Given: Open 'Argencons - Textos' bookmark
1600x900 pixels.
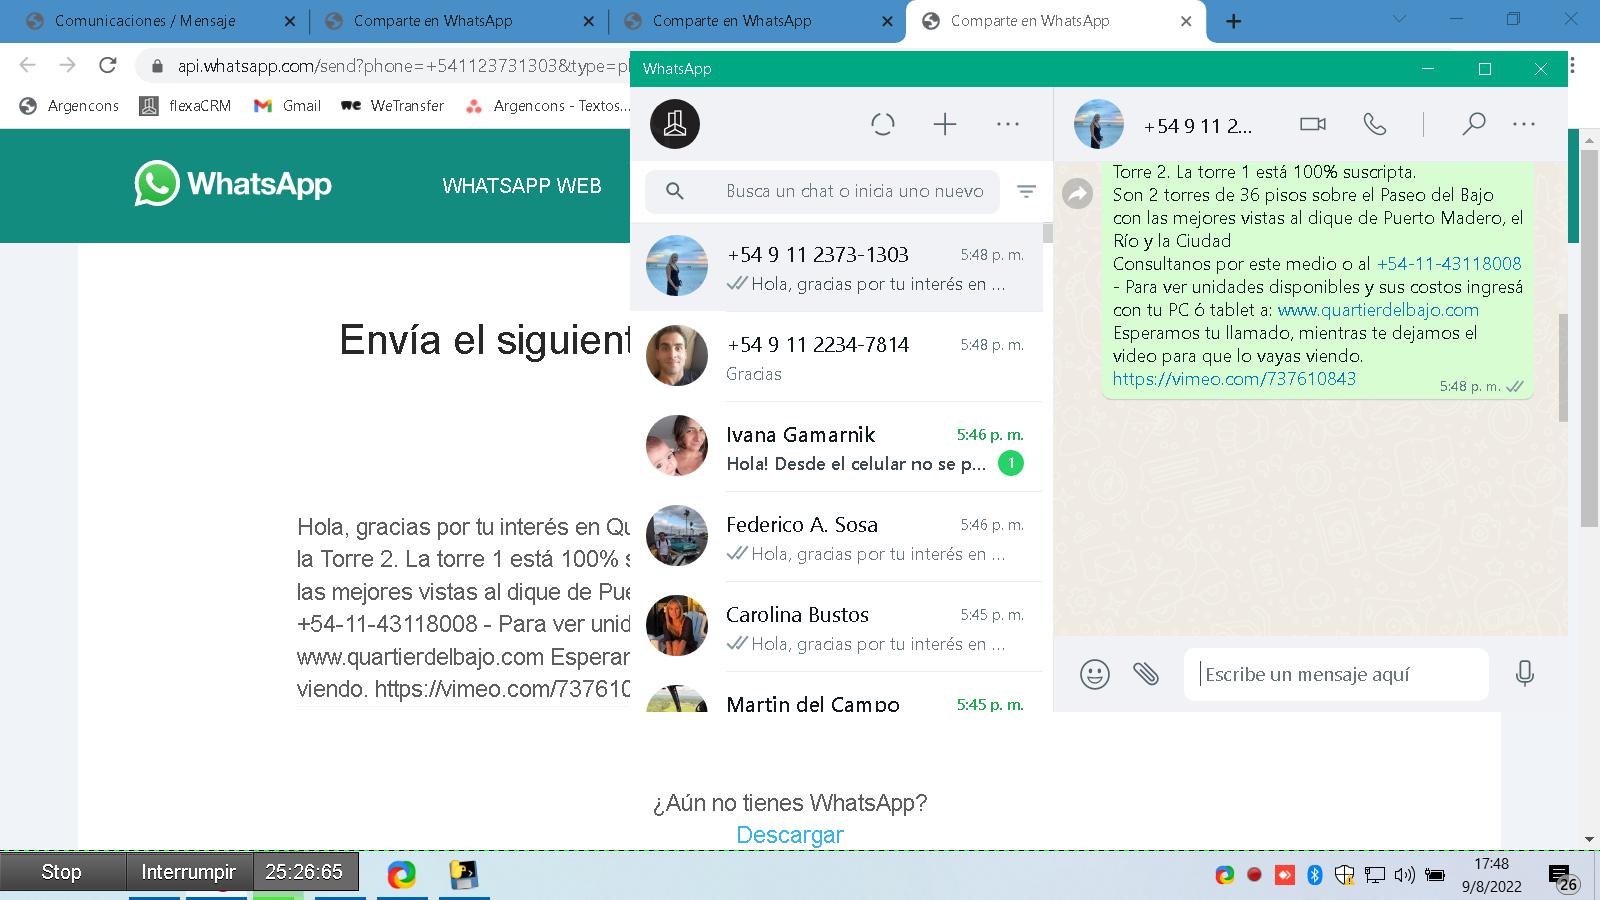Looking at the screenshot, I should 548,105.
